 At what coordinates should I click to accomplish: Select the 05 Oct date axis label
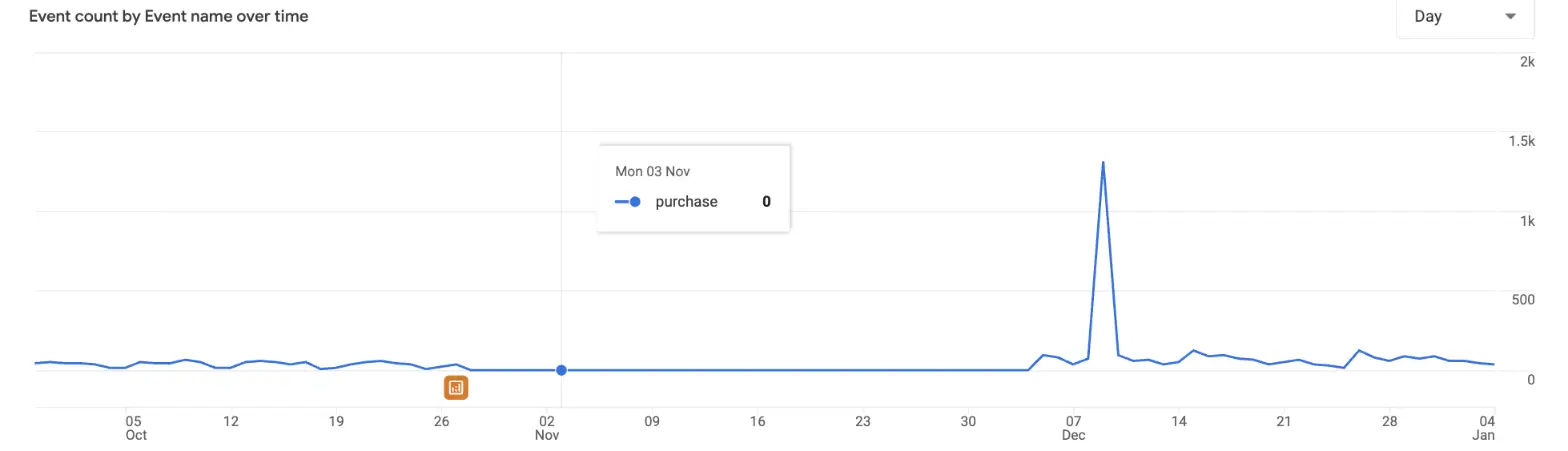point(136,428)
